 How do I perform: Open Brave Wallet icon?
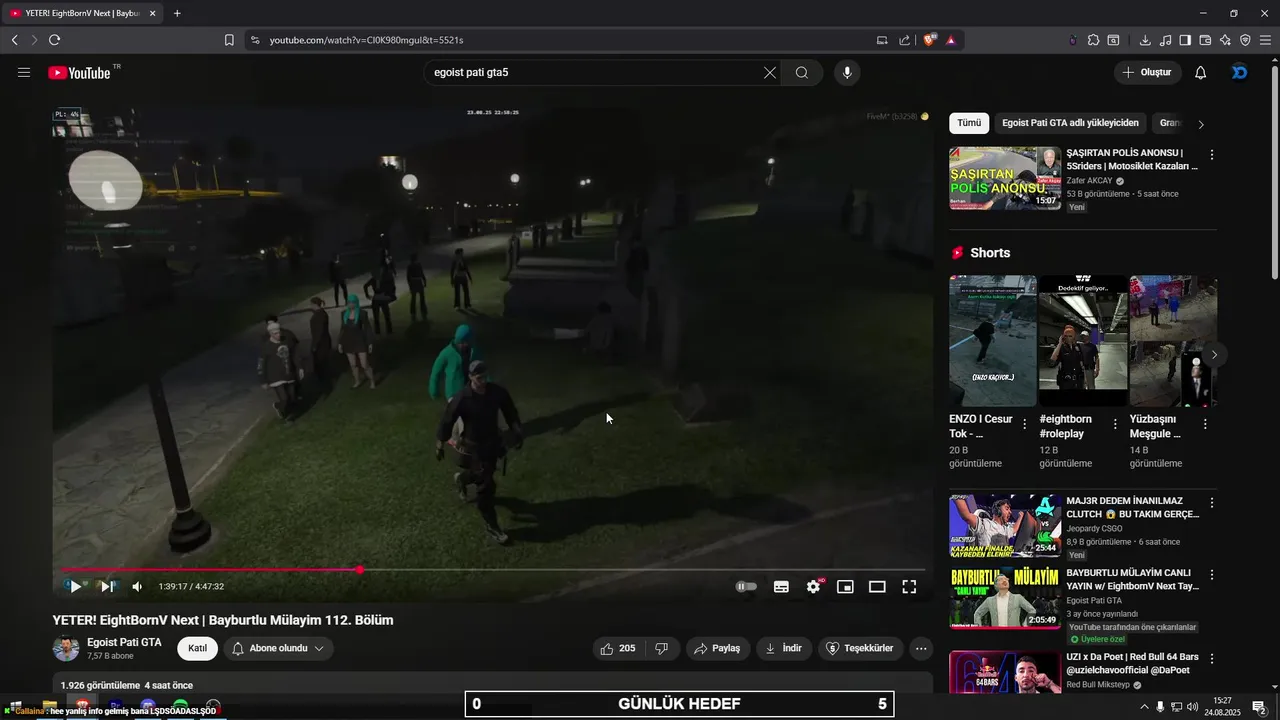point(1205,40)
